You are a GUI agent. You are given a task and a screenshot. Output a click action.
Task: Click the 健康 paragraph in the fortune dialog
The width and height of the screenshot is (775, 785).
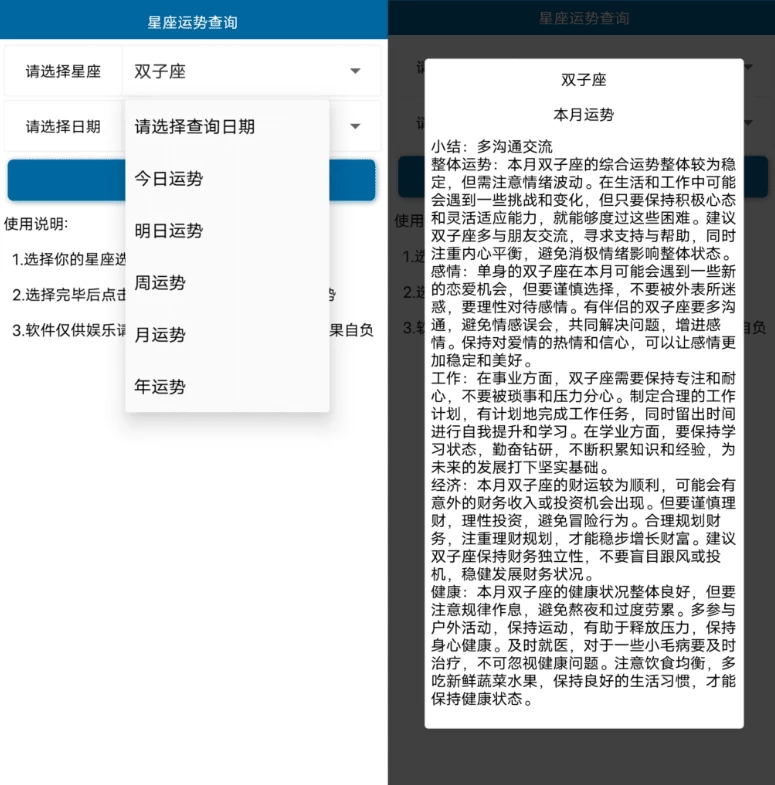pyautogui.click(x=584, y=645)
